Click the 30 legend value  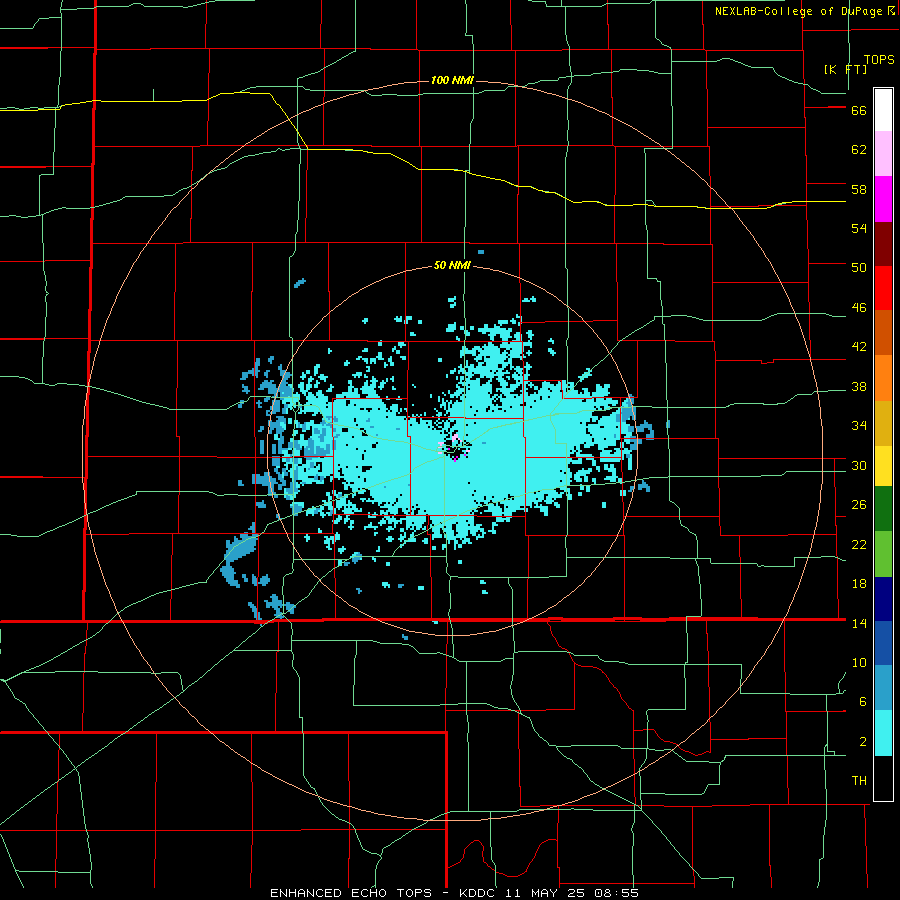pyautogui.click(x=859, y=465)
